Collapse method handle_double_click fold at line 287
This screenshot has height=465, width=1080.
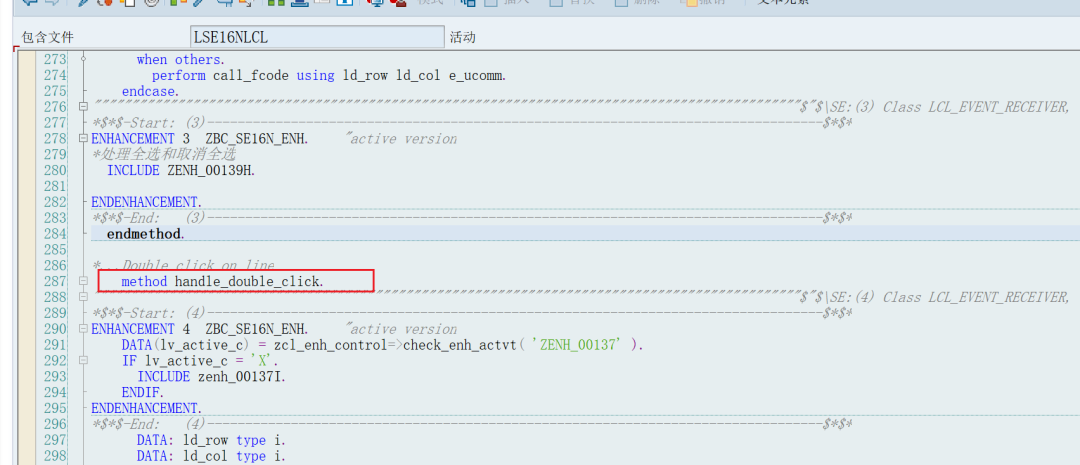coord(83,281)
